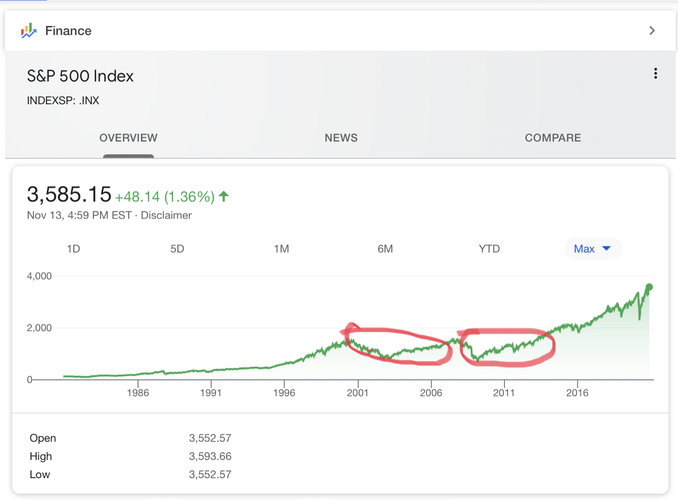Click the Nov 13, 4:59 PM EST timestamp
Viewport: 678px width, 500px height.
[79, 215]
